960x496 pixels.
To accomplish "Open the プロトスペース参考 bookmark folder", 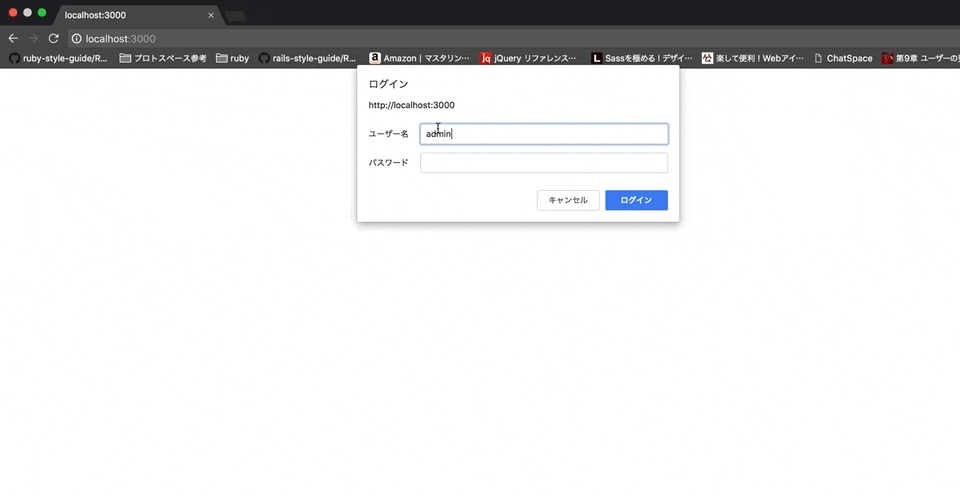I will (163, 58).
